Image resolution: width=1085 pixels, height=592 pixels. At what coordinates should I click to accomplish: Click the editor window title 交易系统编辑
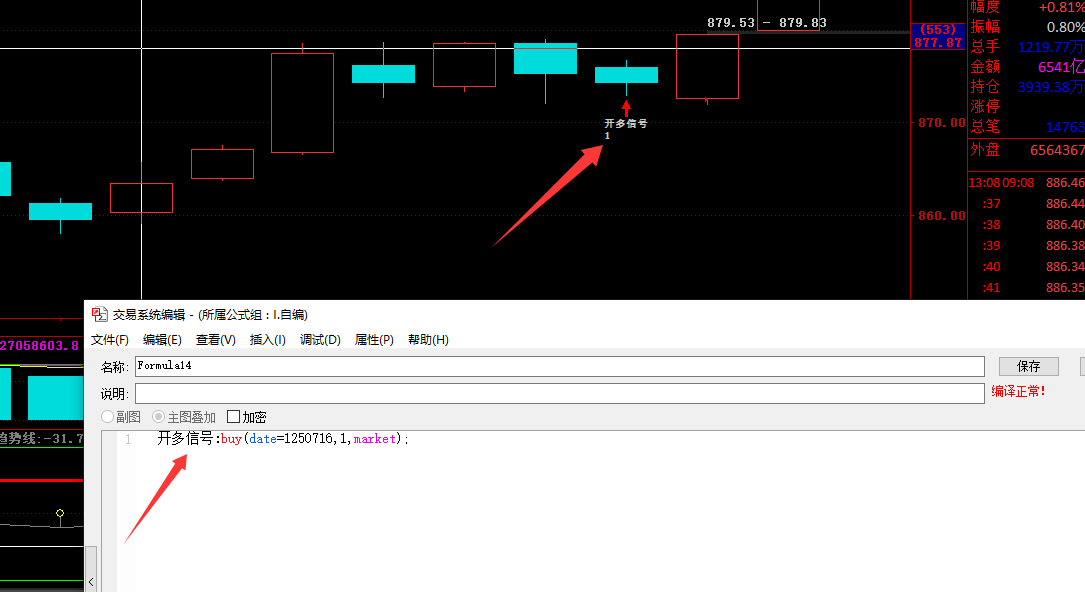149,315
